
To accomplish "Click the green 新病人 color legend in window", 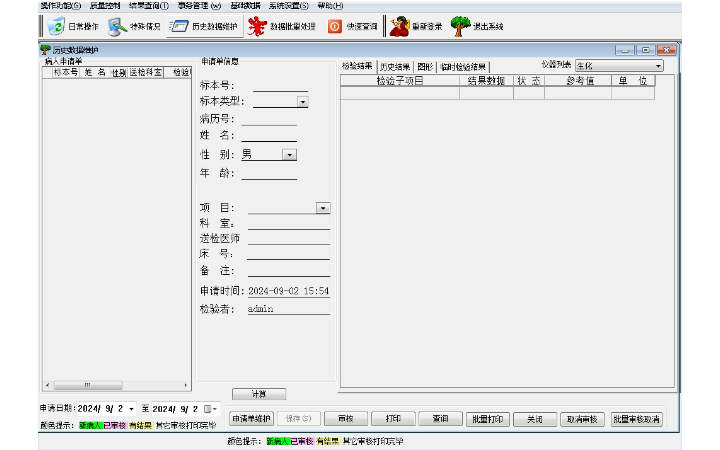I will coord(90,426).
